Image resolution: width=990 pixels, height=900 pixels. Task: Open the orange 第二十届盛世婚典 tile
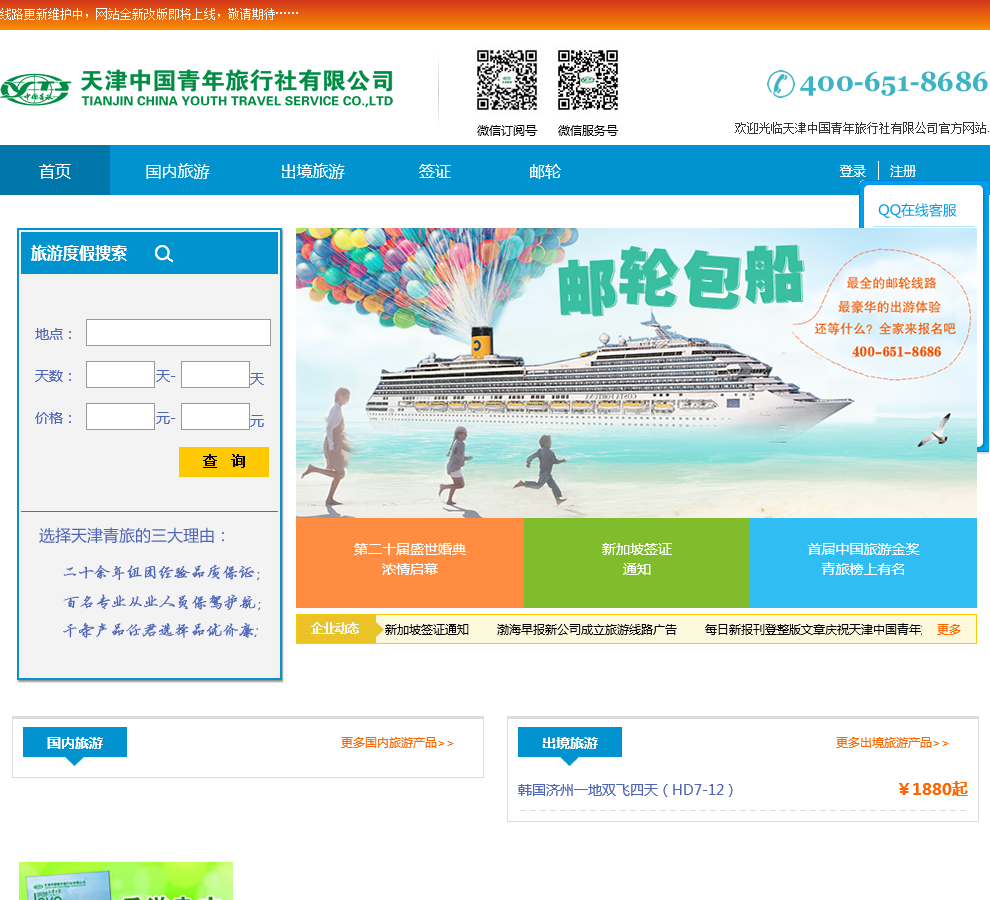pyautogui.click(x=410, y=563)
